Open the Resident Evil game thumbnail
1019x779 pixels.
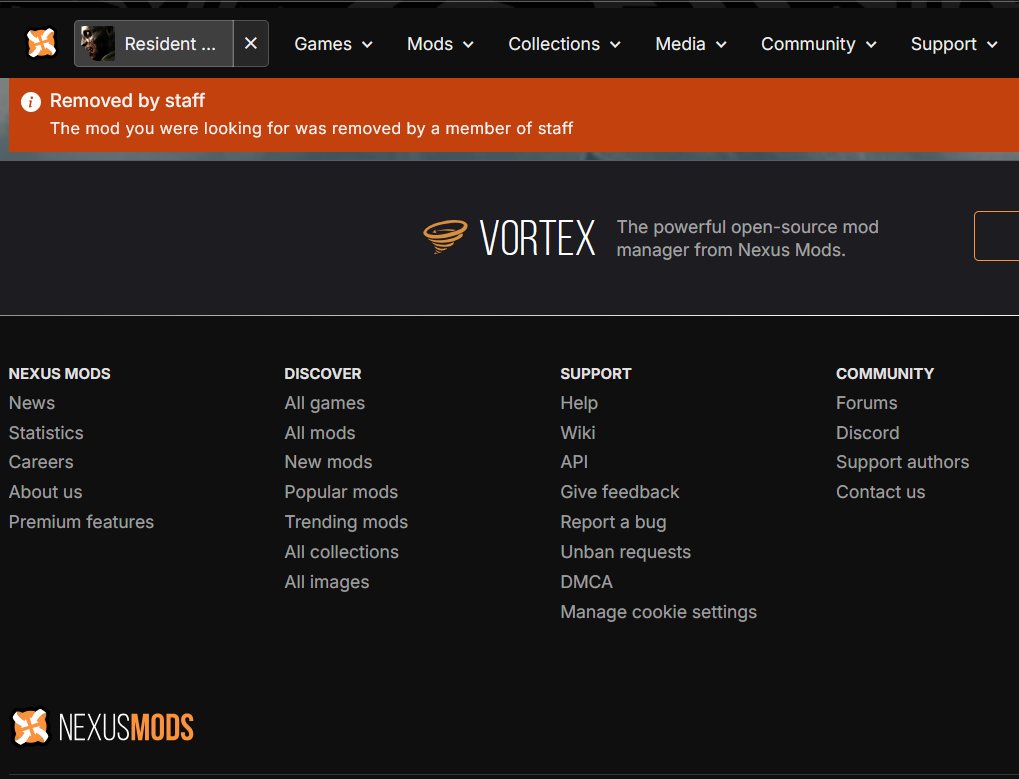click(97, 44)
